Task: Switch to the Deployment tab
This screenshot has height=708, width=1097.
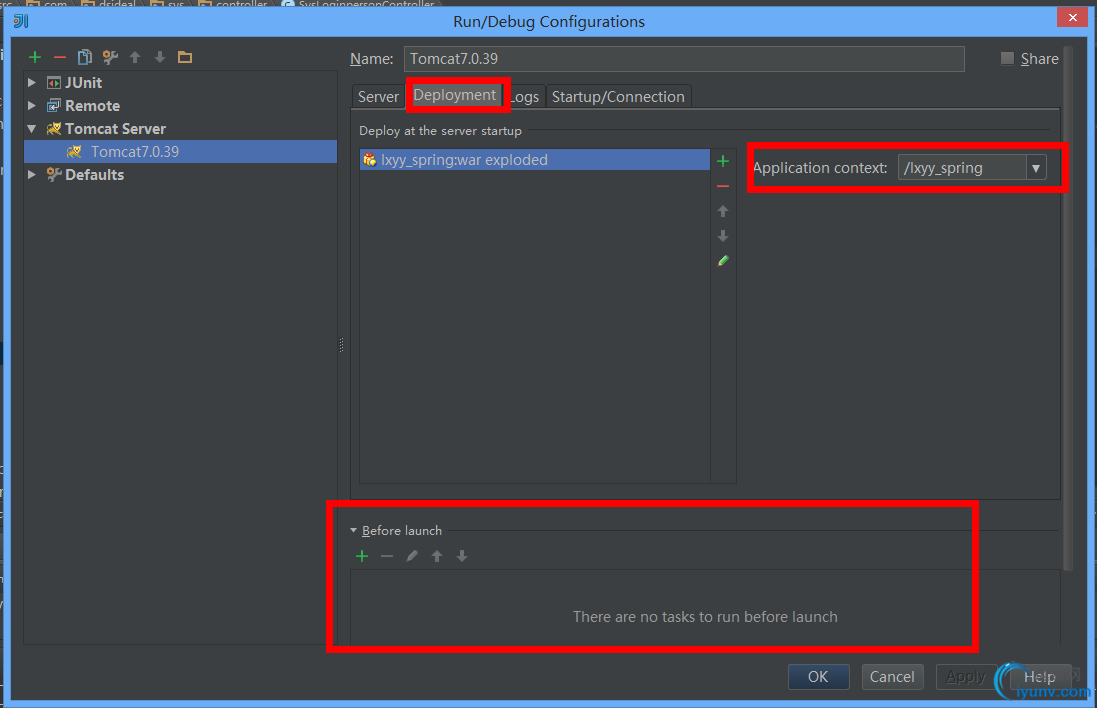Action: 455,95
